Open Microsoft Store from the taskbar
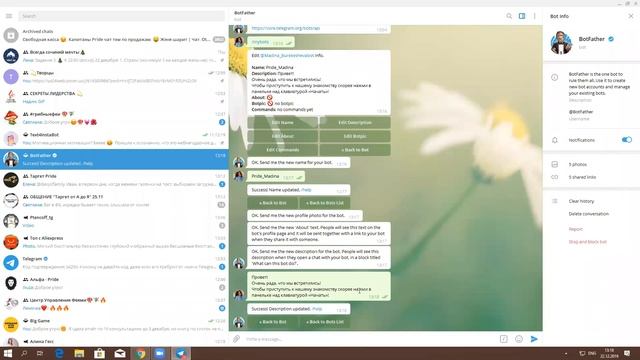 click(x=99, y=353)
